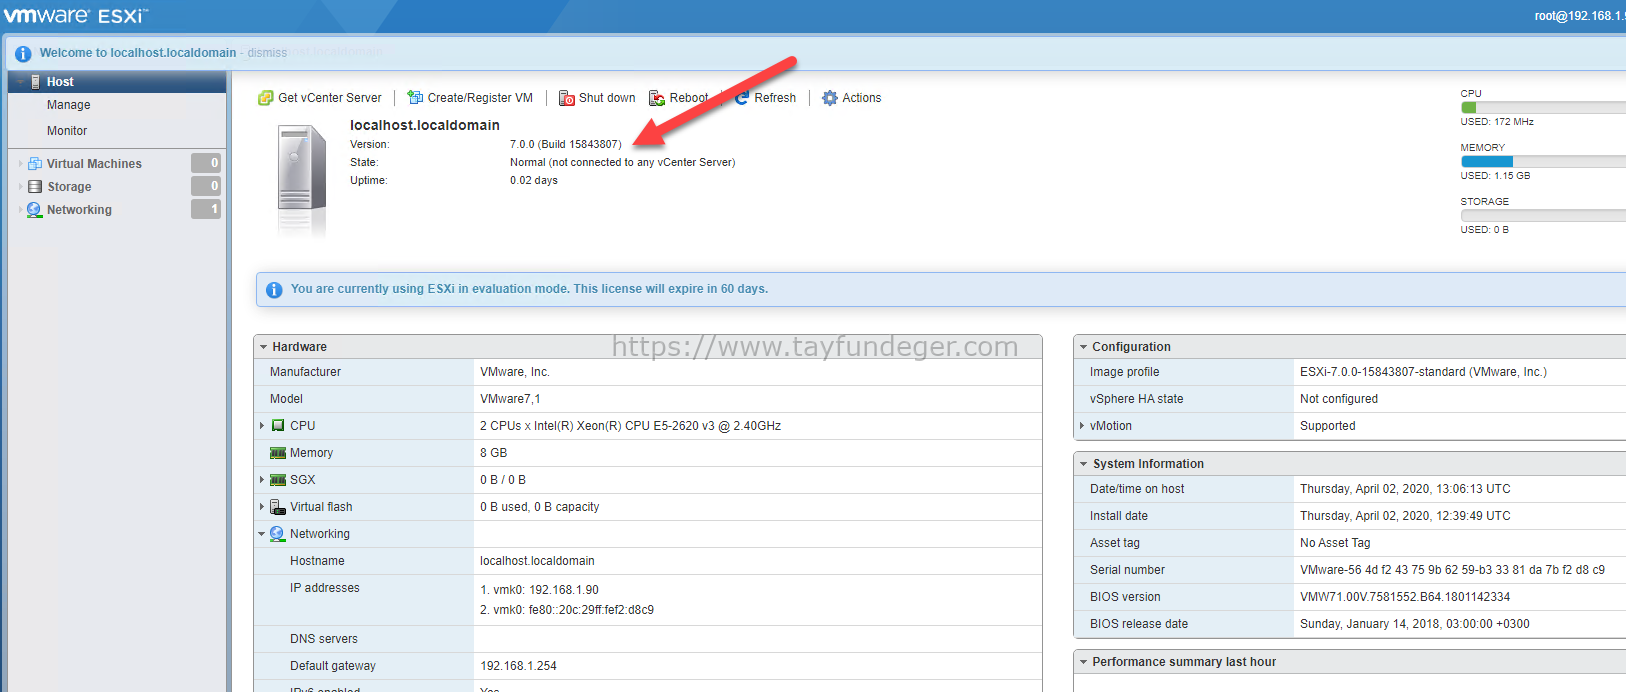Collapse the Hardware panel
The image size is (1626, 692).
pos(263,347)
